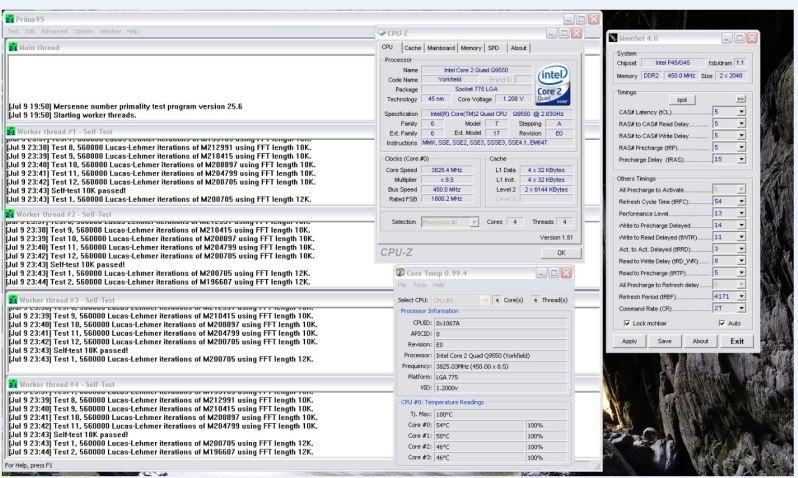Image resolution: width=798 pixels, height=478 pixels.
Task: Click the Bus Speed value 450.0 MHz
Action: 447,189
